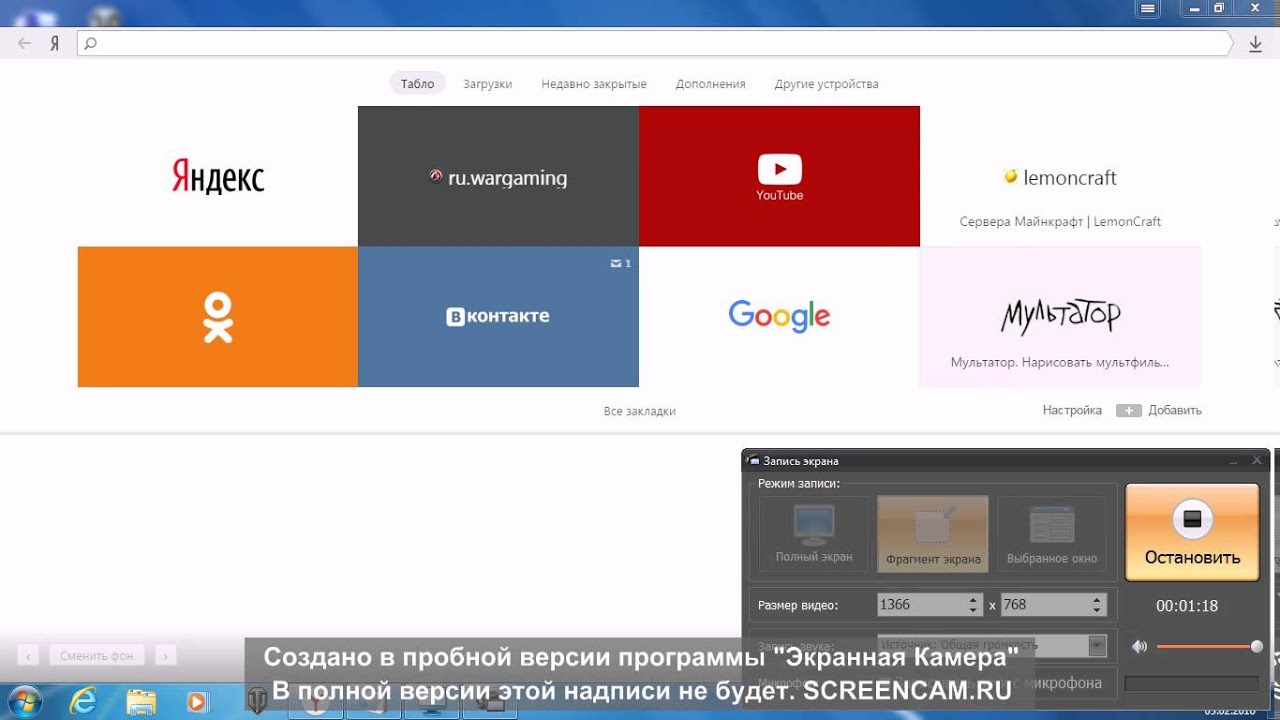Image resolution: width=1280 pixels, height=720 pixels.
Task: Click the Сменить фон button
Action: 96,656
